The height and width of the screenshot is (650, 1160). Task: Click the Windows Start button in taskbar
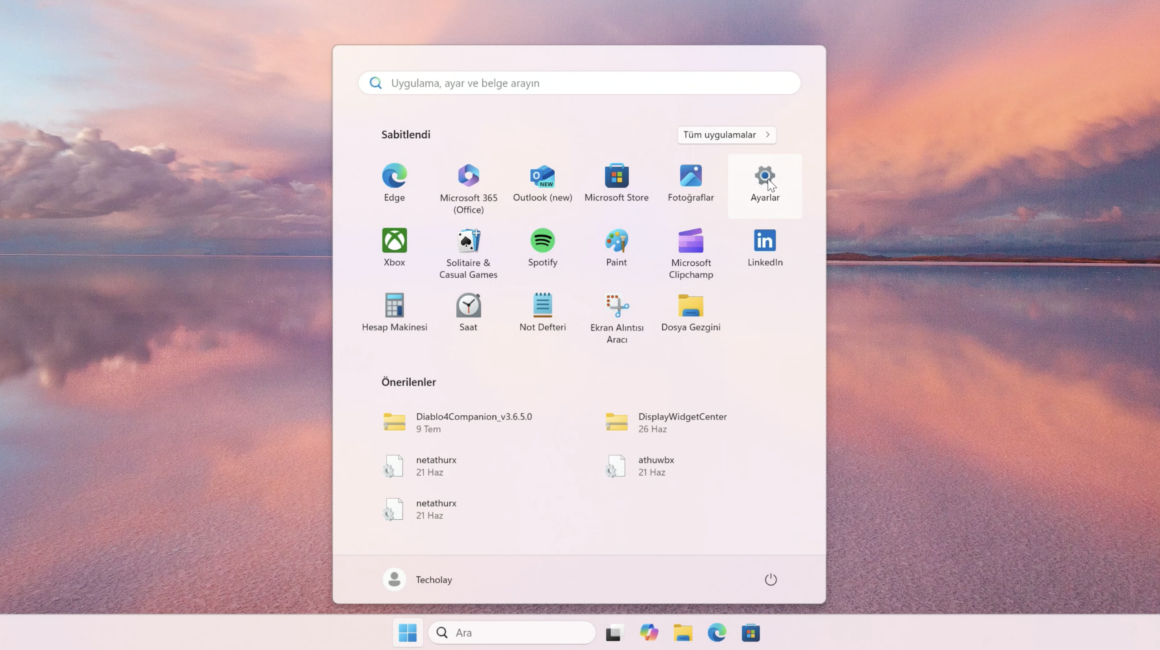pyautogui.click(x=408, y=632)
